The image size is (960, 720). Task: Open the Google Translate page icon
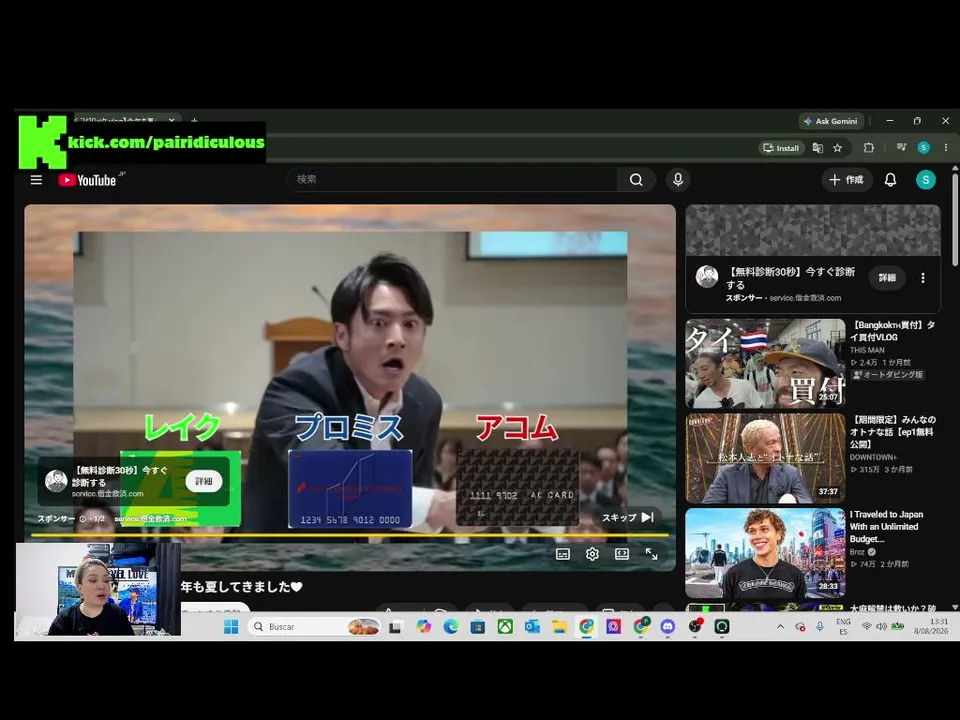[x=817, y=148]
